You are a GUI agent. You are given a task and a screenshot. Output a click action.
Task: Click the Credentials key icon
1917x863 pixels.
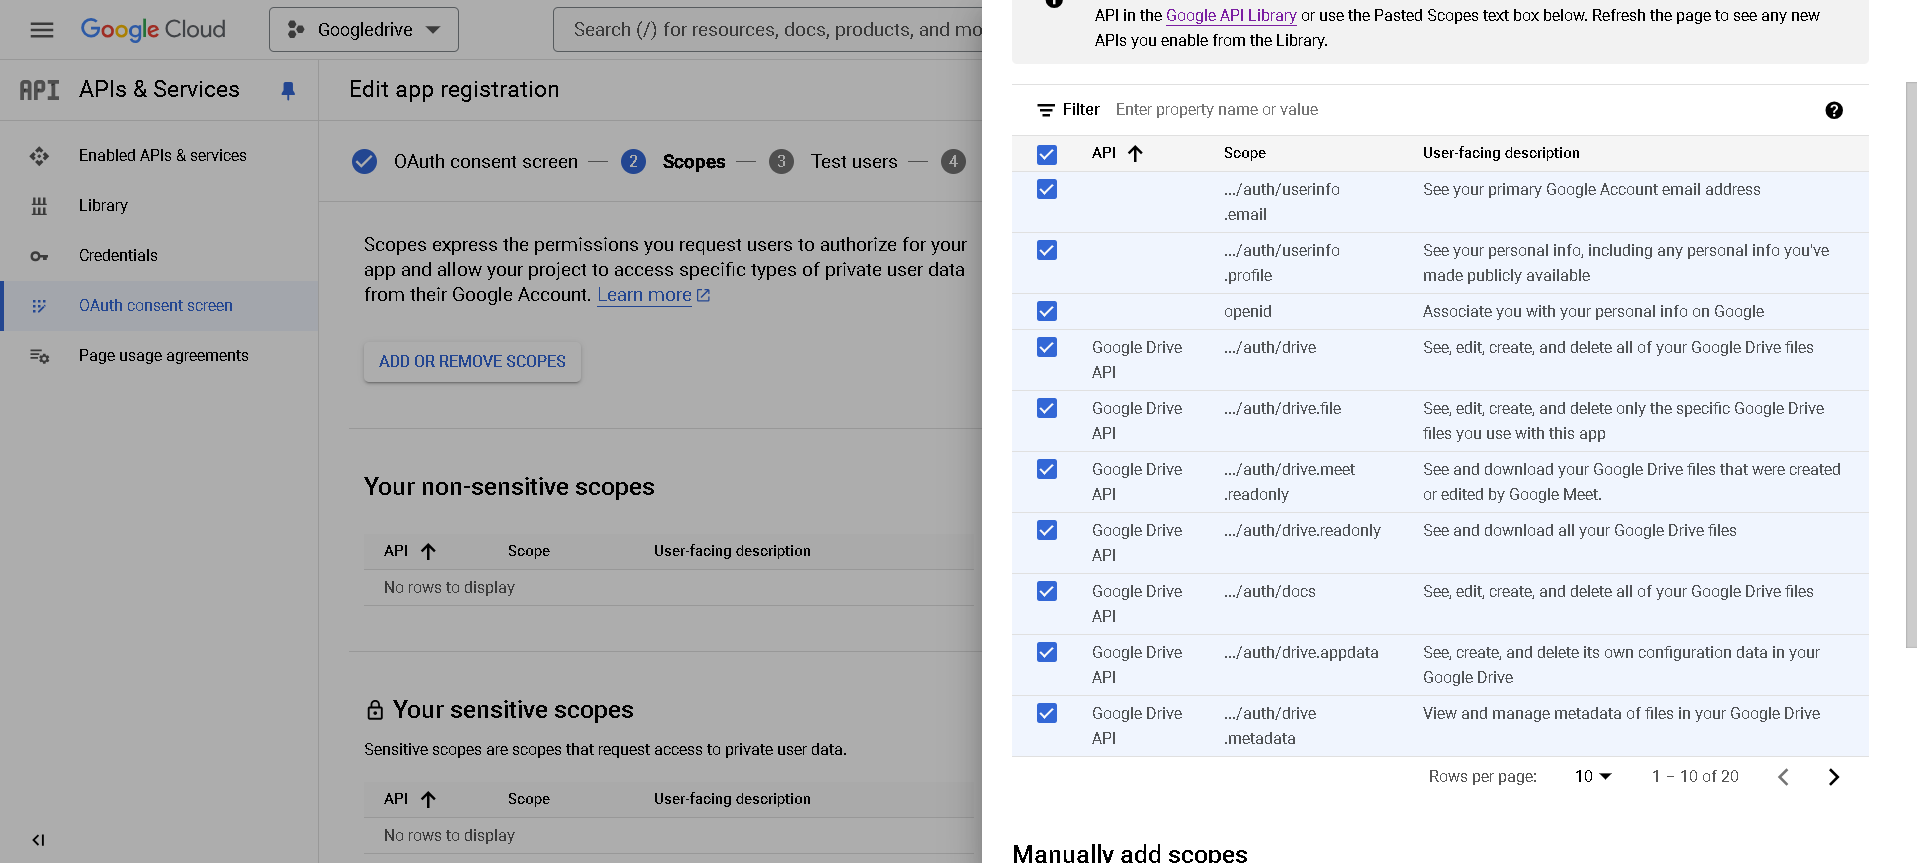point(39,256)
